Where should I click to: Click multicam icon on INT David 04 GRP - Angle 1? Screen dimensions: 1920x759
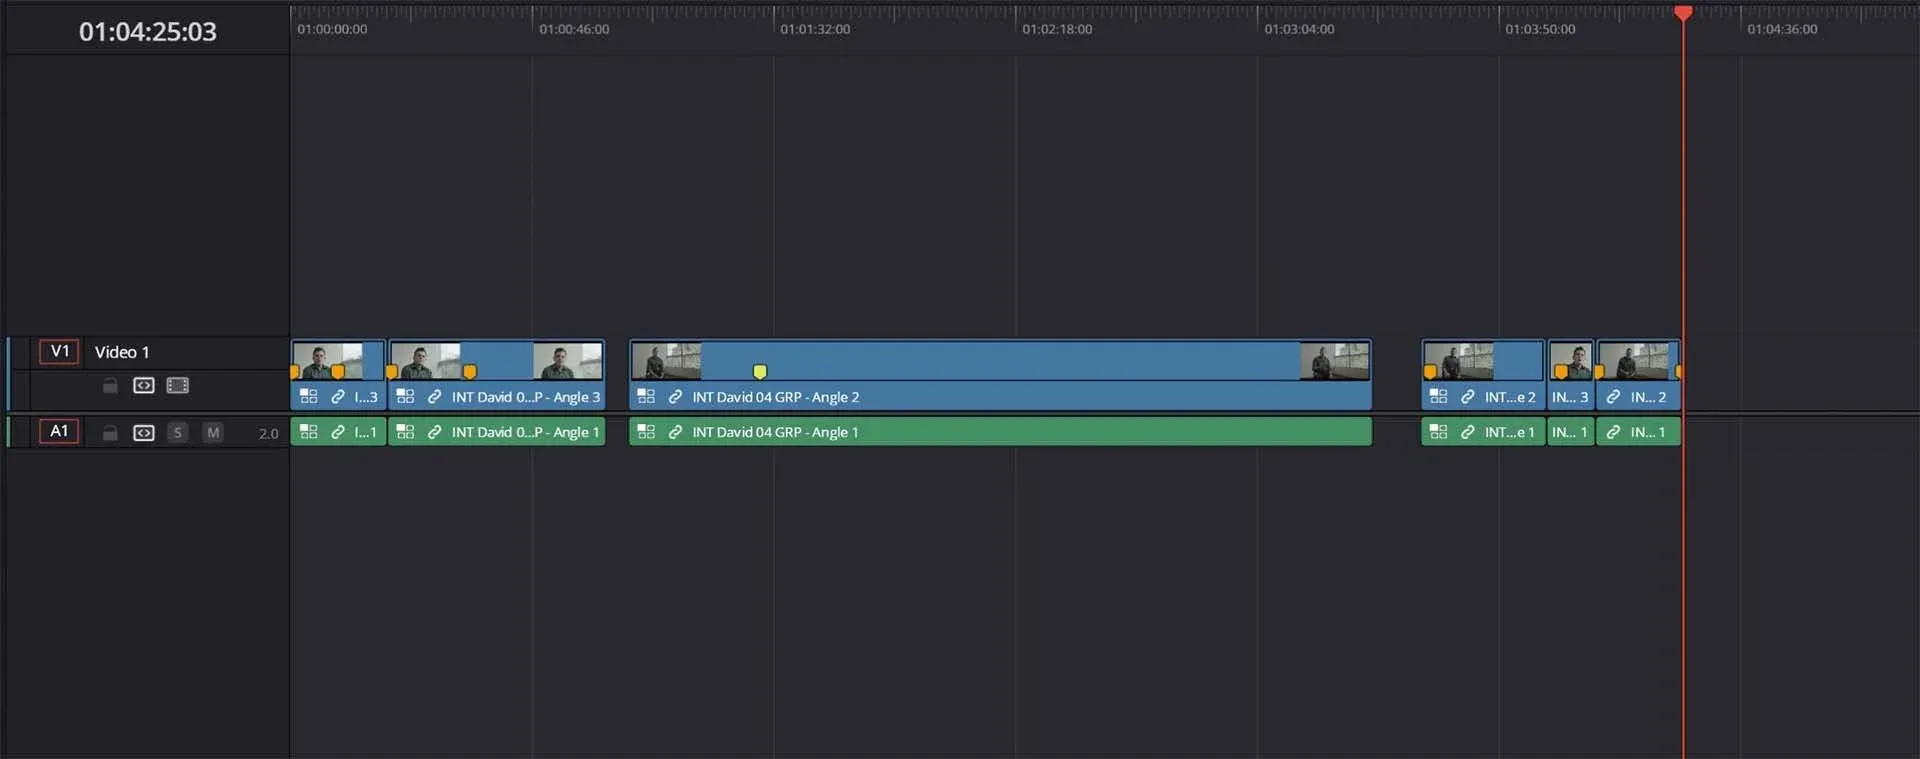[x=646, y=432]
